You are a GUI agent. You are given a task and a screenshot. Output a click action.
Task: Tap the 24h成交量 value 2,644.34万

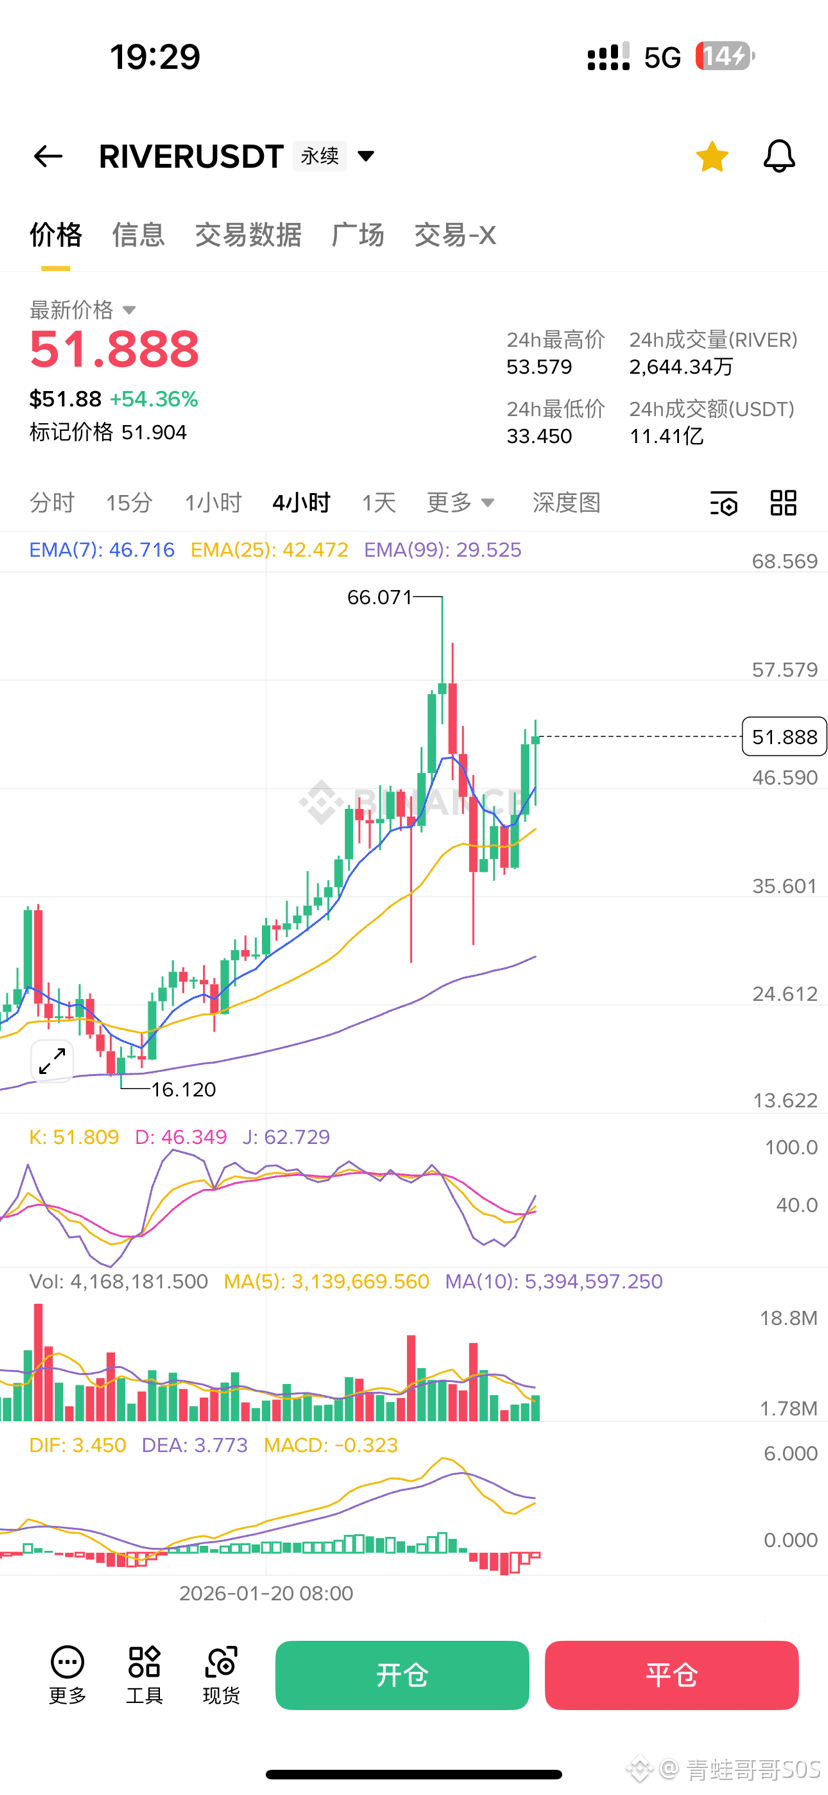click(x=682, y=367)
